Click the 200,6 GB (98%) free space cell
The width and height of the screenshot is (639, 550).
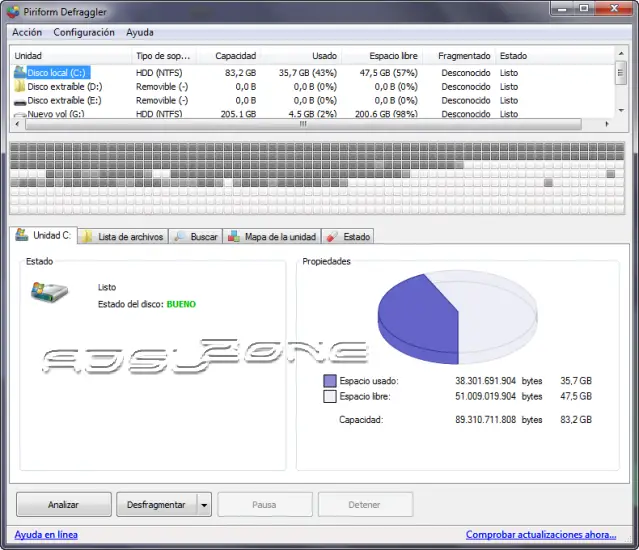386,114
